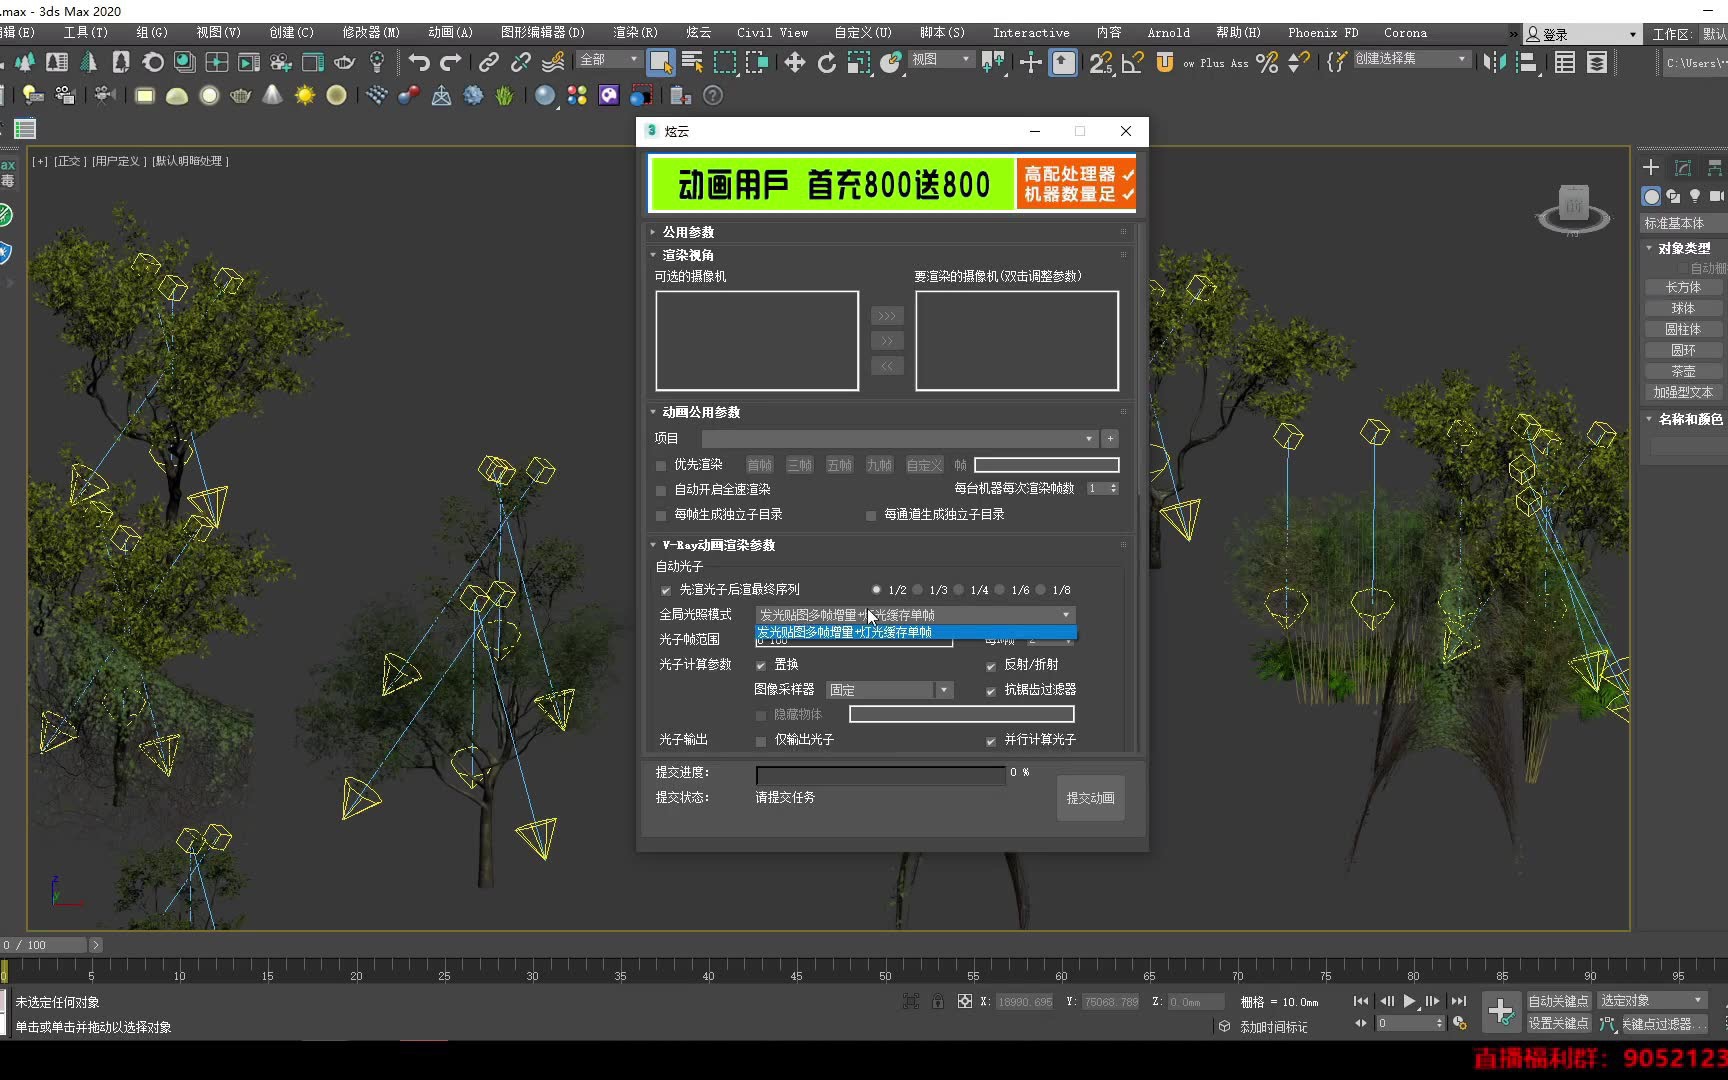Screen dimensions: 1728x1080
Task: Click the Bind to Space Warp icon
Action: (x=553, y=63)
